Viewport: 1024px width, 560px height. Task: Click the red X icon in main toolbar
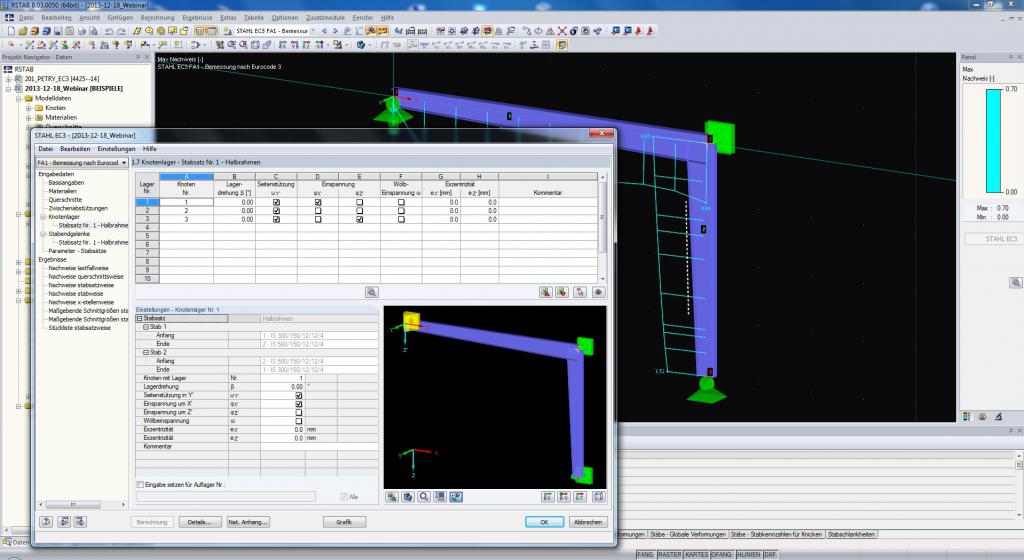[562, 31]
